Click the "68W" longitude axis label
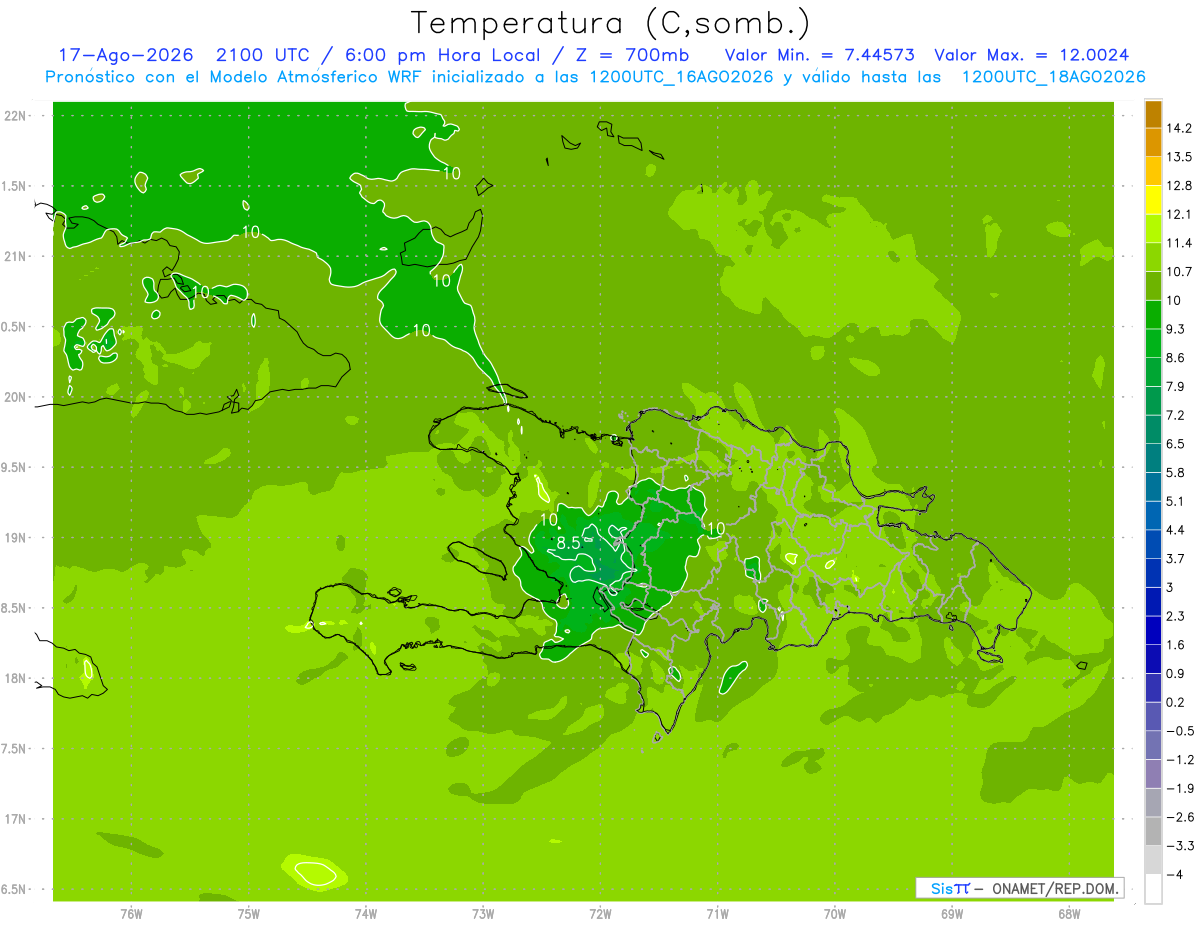The image size is (1200, 927). tap(1069, 914)
